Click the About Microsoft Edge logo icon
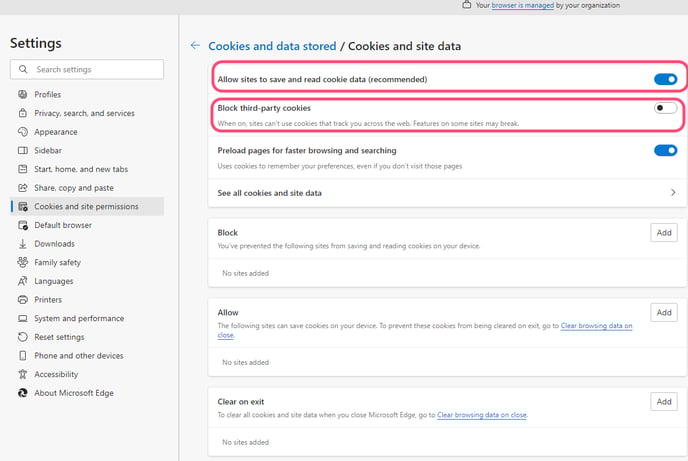This screenshot has height=461, width=688. 23,393
